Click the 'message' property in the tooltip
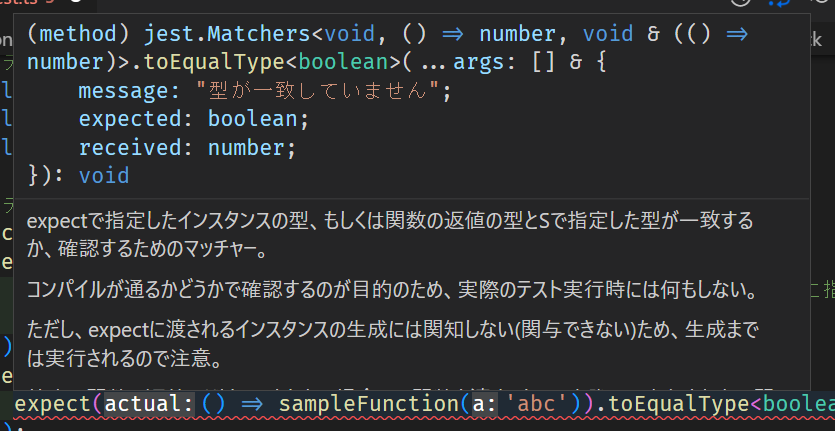 (x=119, y=92)
